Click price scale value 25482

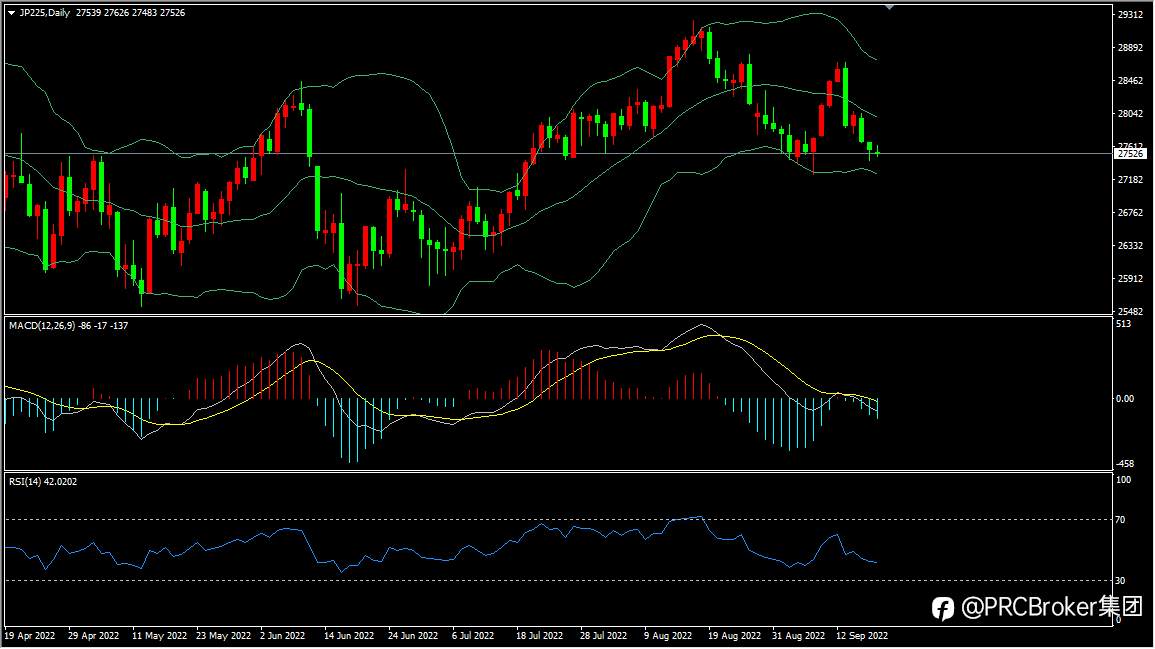(1130, 312)
